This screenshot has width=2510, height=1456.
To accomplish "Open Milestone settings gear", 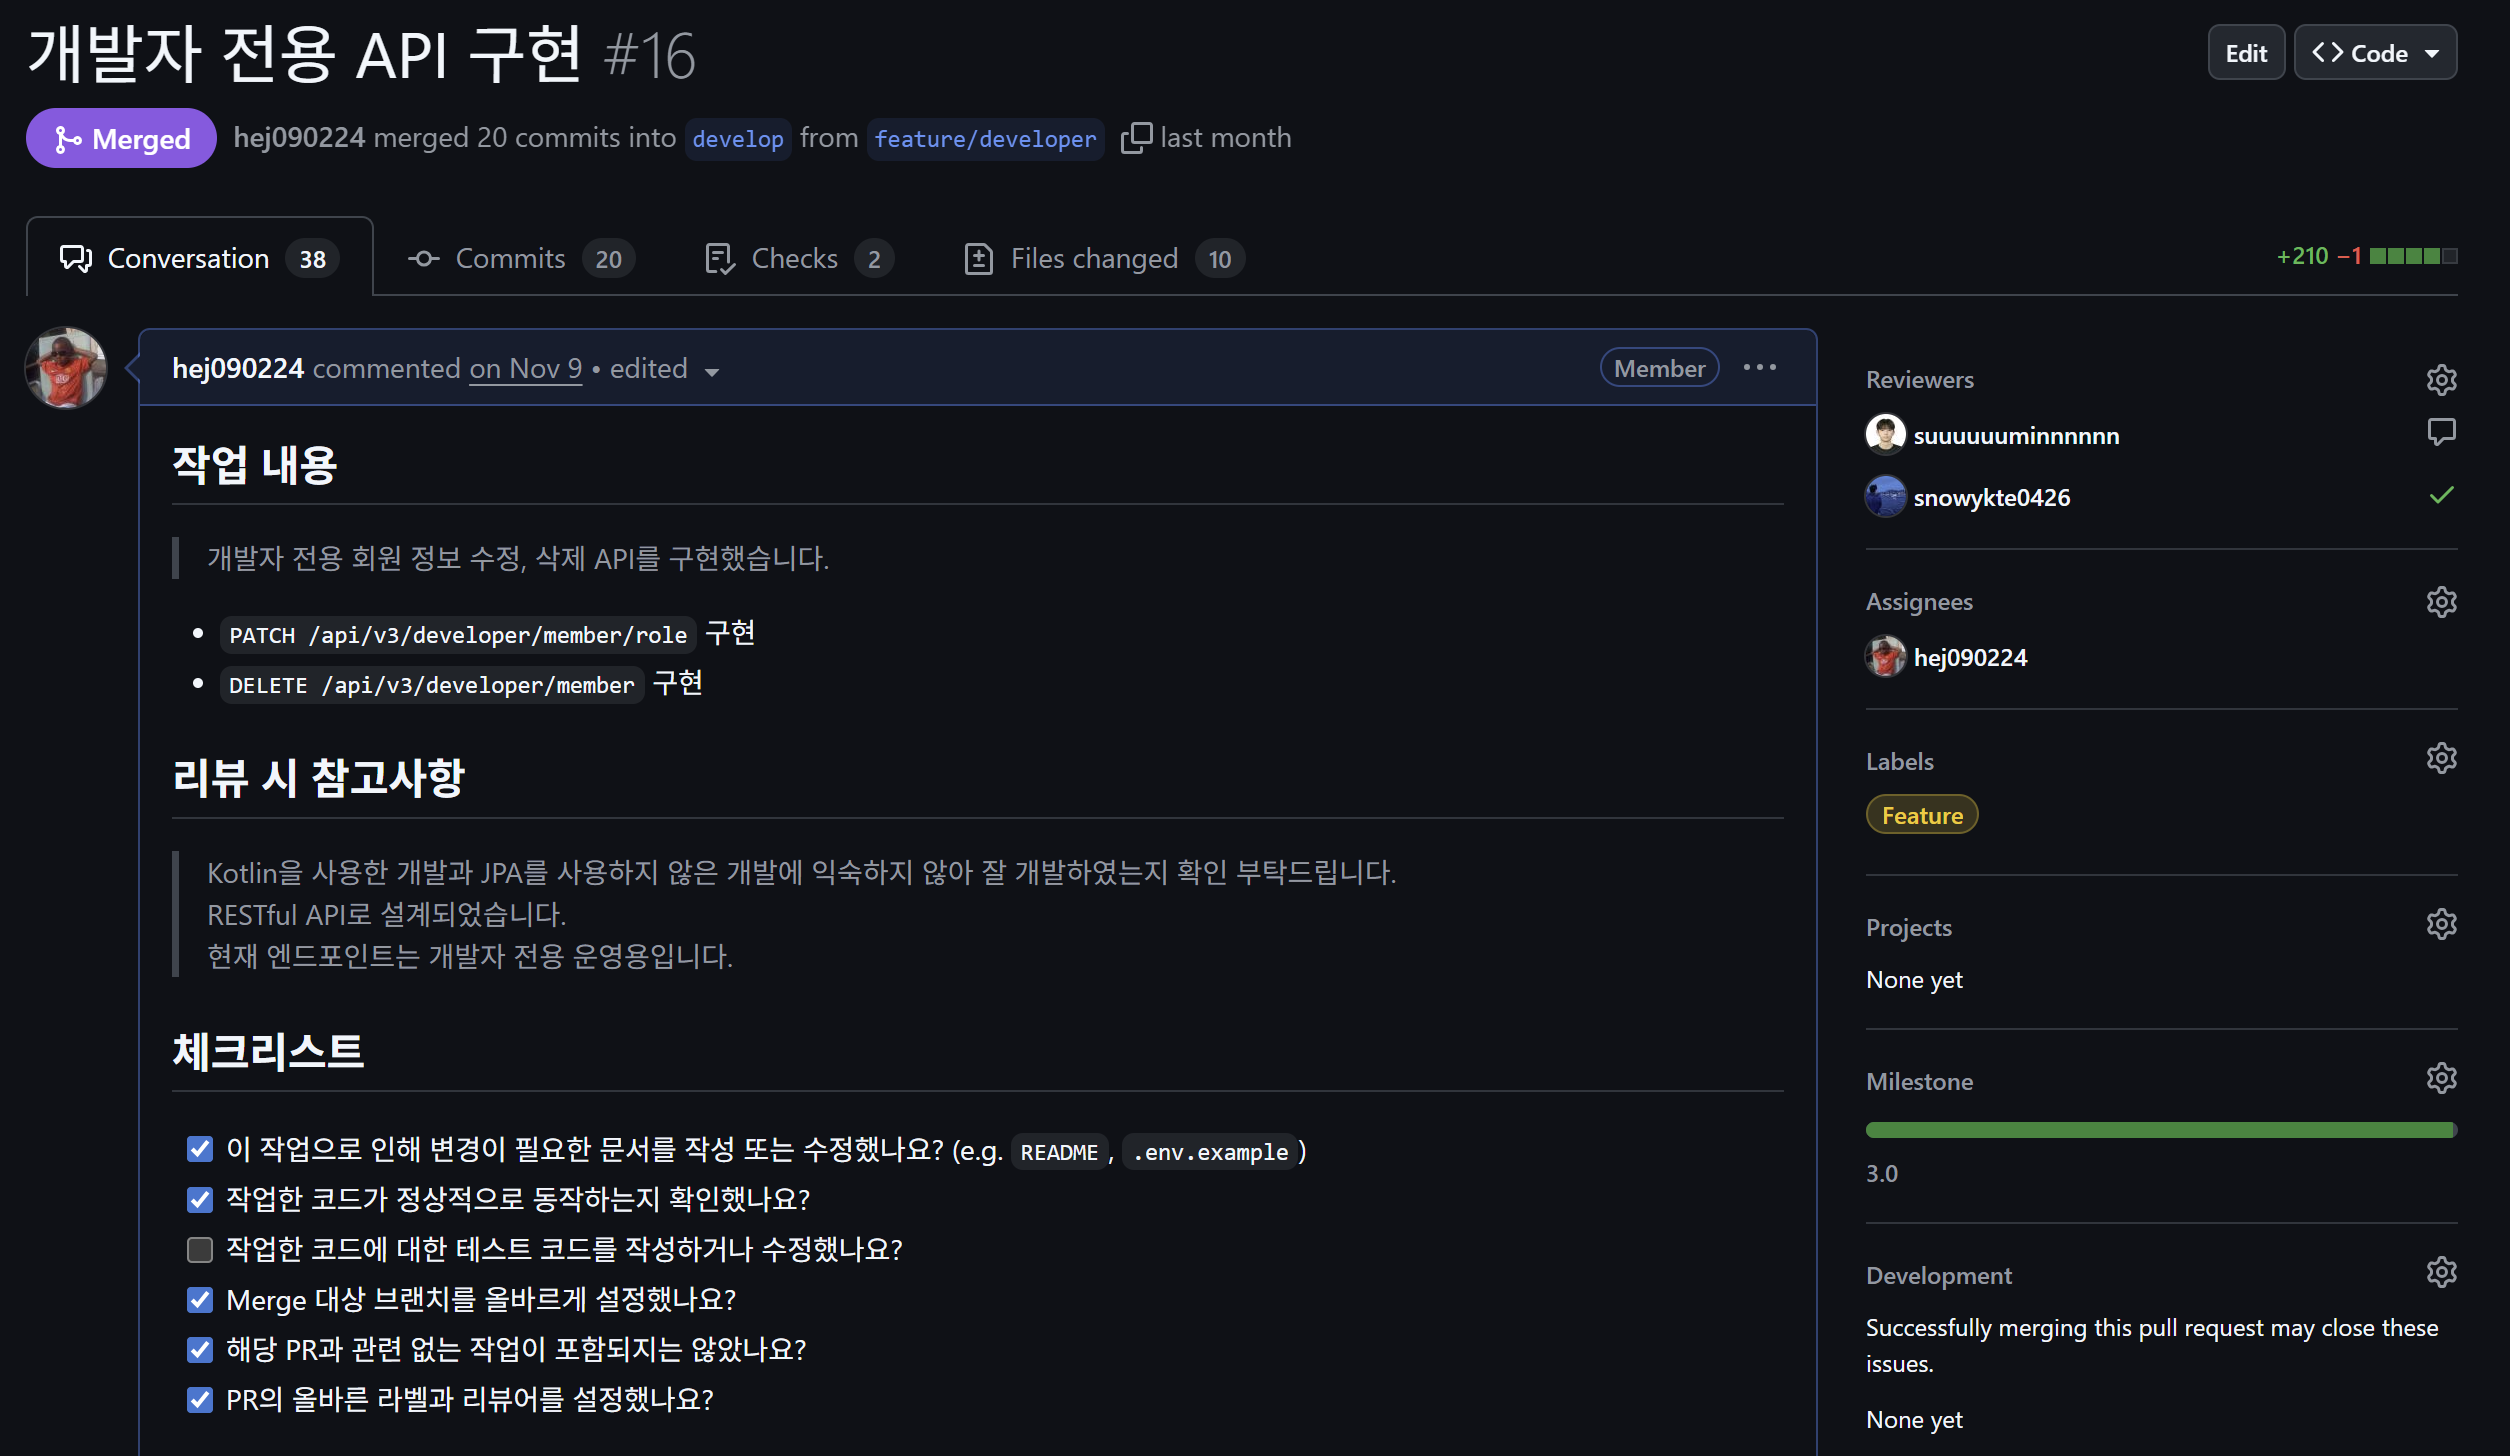I will 2441,1079.
